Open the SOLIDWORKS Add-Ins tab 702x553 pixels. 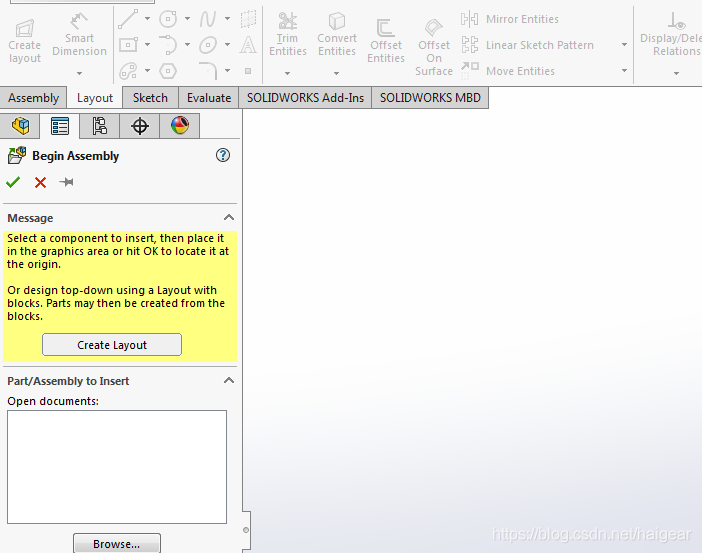click(305, 98)
